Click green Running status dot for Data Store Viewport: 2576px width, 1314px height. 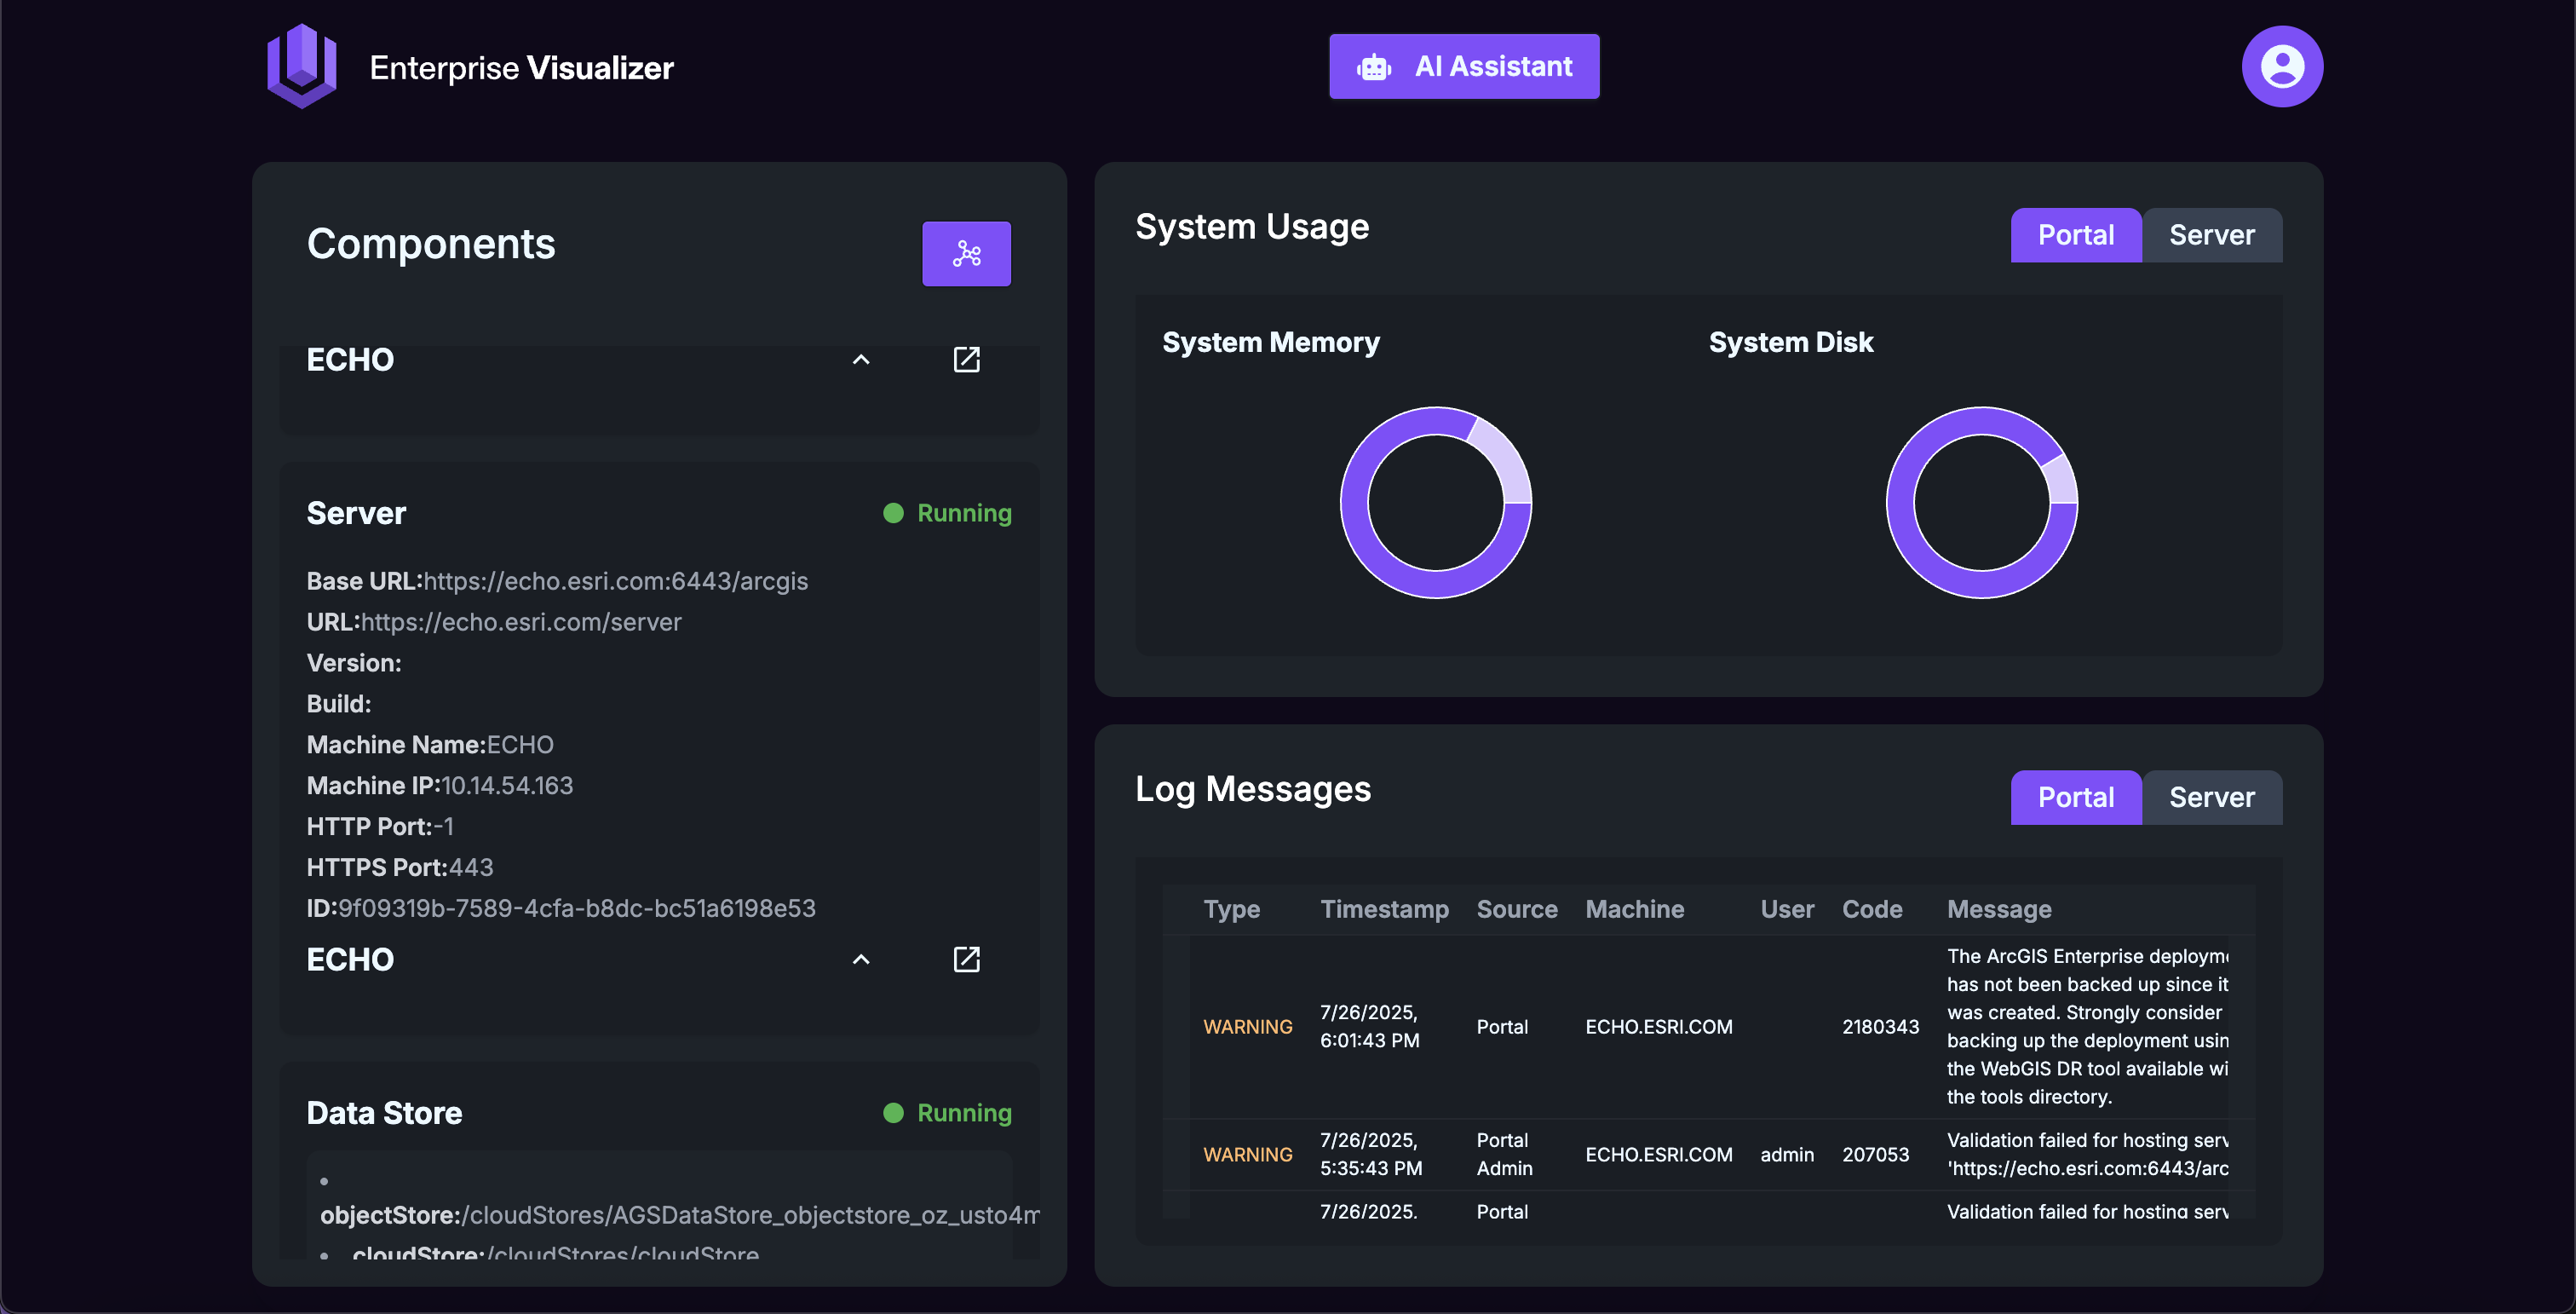point(893,1113)
